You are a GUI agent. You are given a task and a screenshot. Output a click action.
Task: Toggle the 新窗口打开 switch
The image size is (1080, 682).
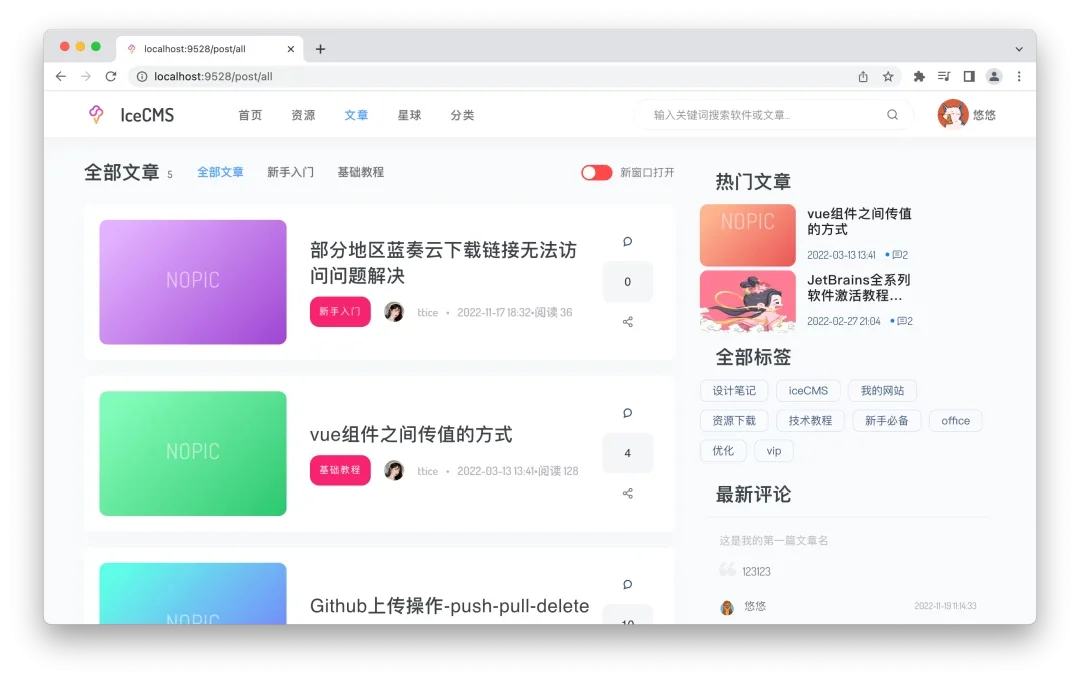(x=596, y=172)
